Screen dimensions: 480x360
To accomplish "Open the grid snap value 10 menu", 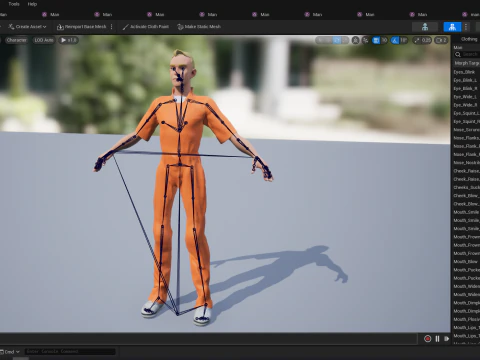I will click(x=384, y=40).
